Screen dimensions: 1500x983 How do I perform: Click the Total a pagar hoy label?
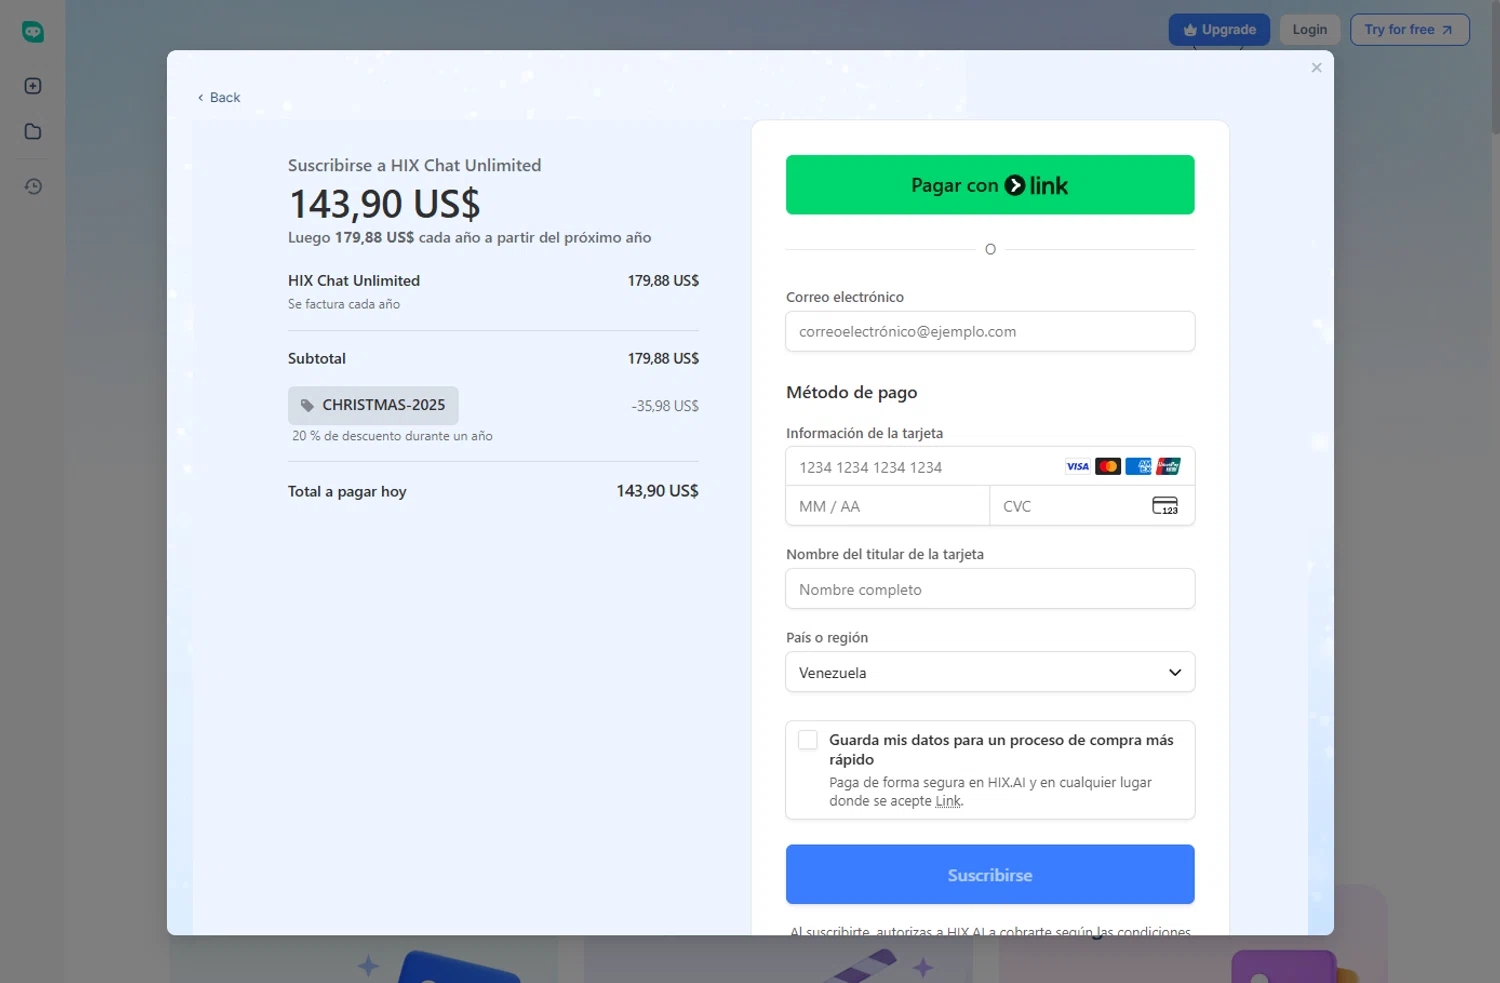click(x=347, y=491)
